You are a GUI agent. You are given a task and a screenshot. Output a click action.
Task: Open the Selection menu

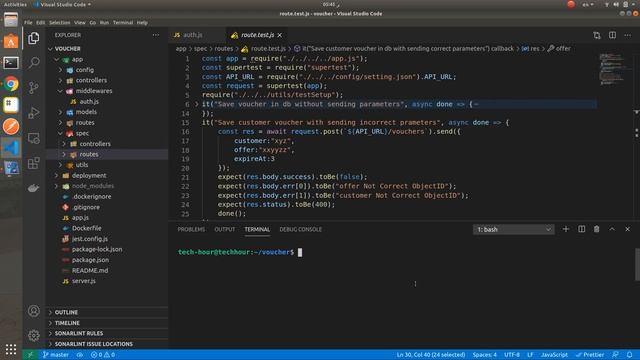[60, 22]
